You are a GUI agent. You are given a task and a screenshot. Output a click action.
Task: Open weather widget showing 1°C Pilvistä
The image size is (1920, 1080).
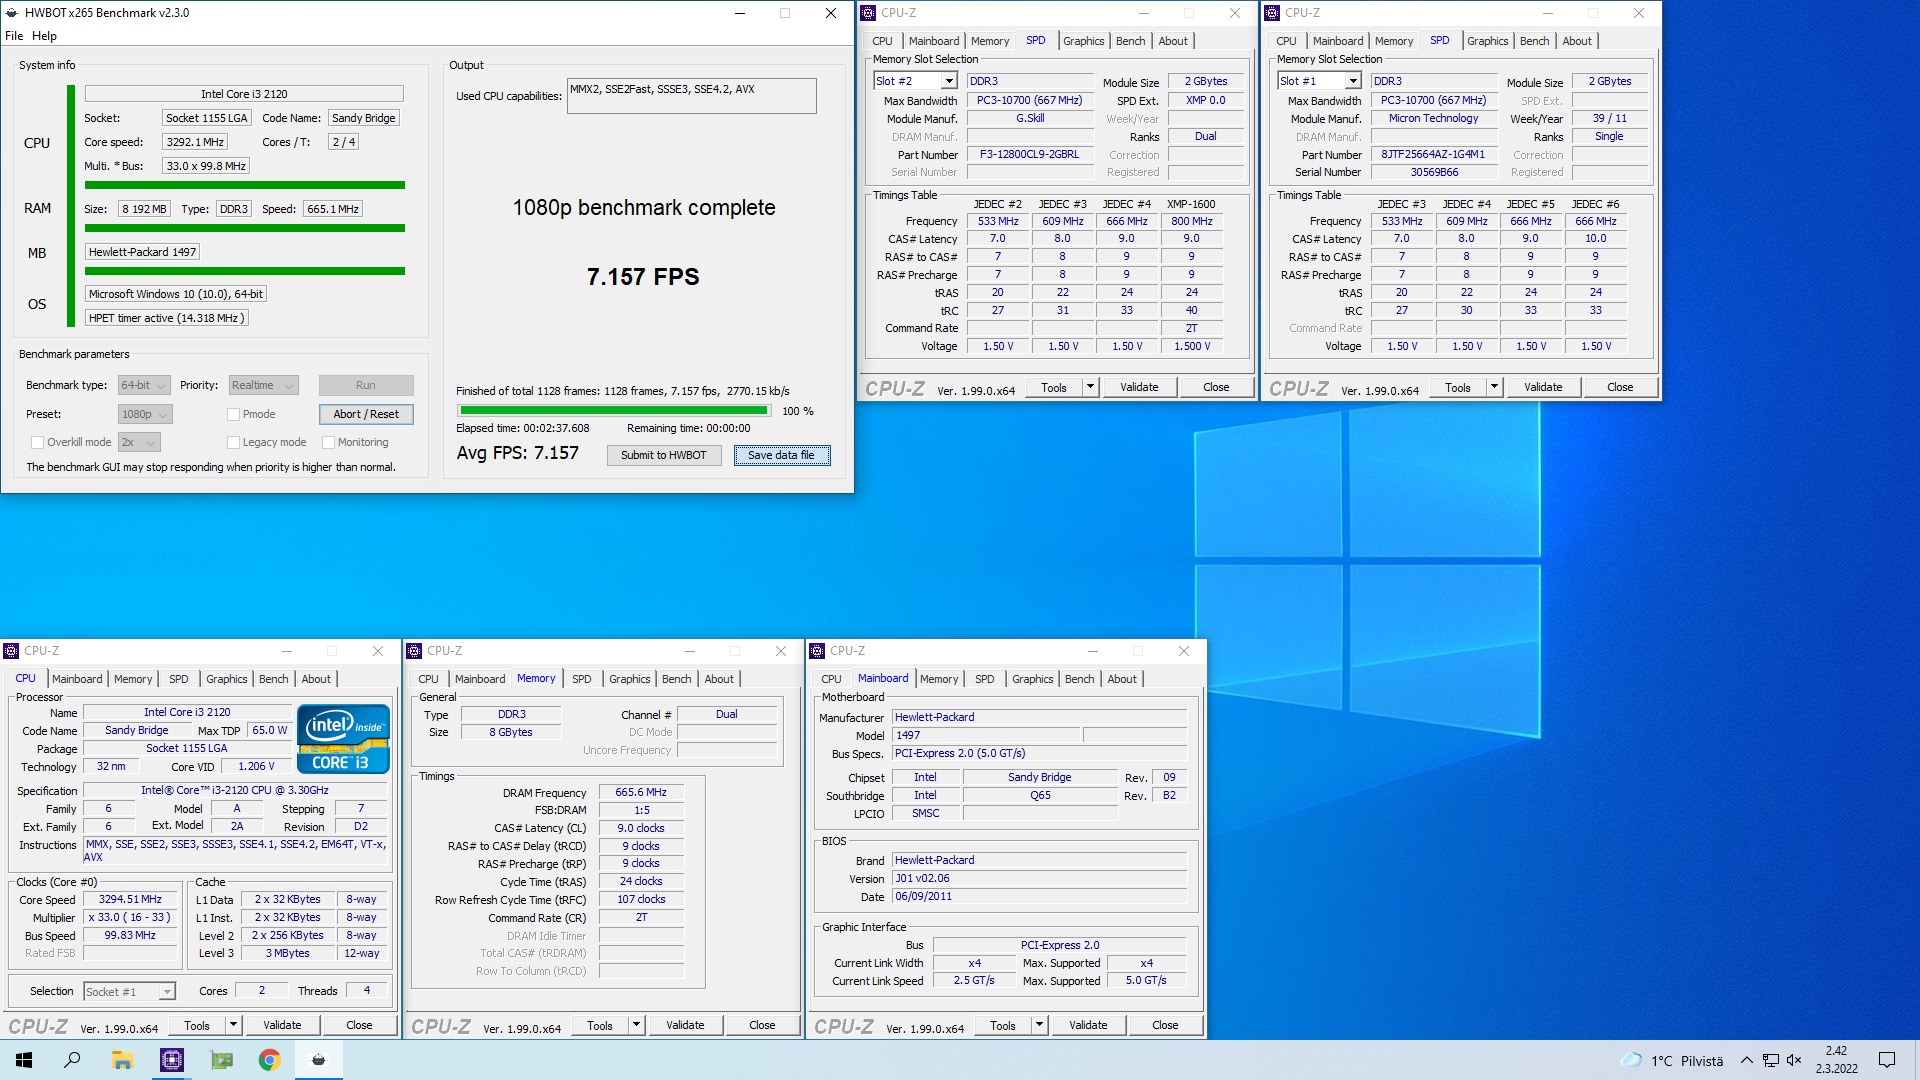tap(1672, 1060)
